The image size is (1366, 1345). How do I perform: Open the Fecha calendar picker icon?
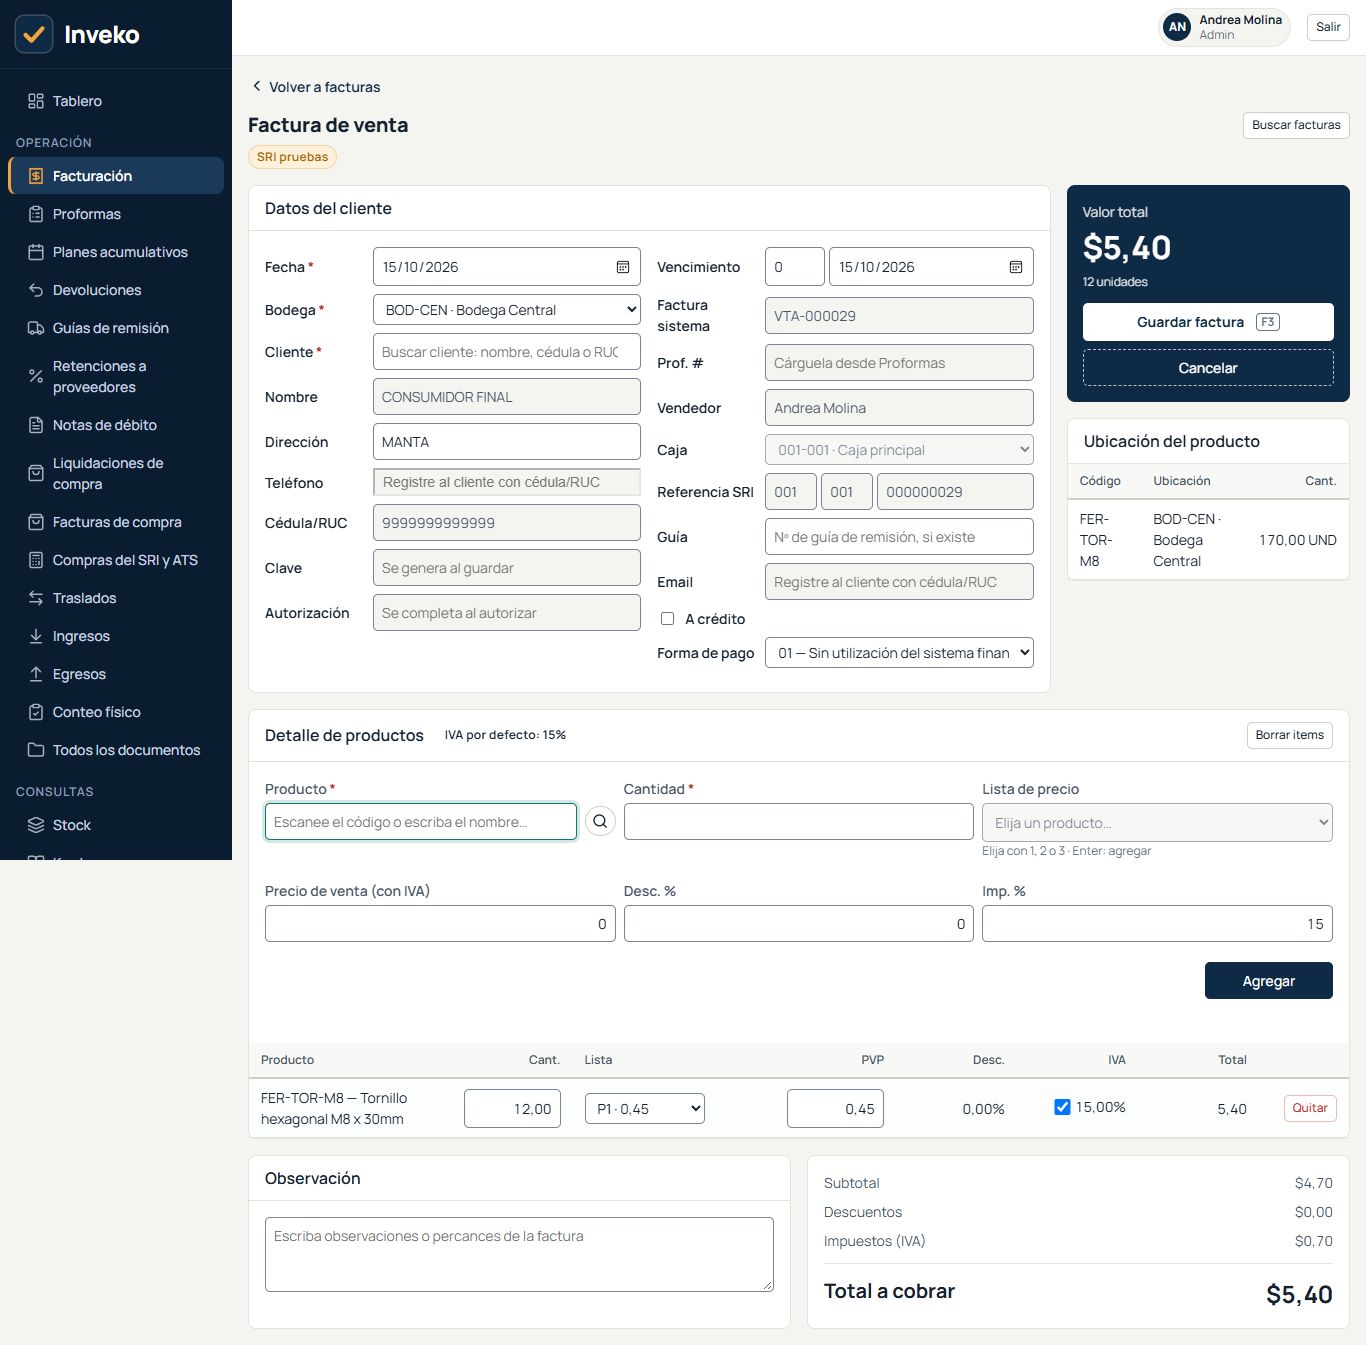click(x=623, y=267)
